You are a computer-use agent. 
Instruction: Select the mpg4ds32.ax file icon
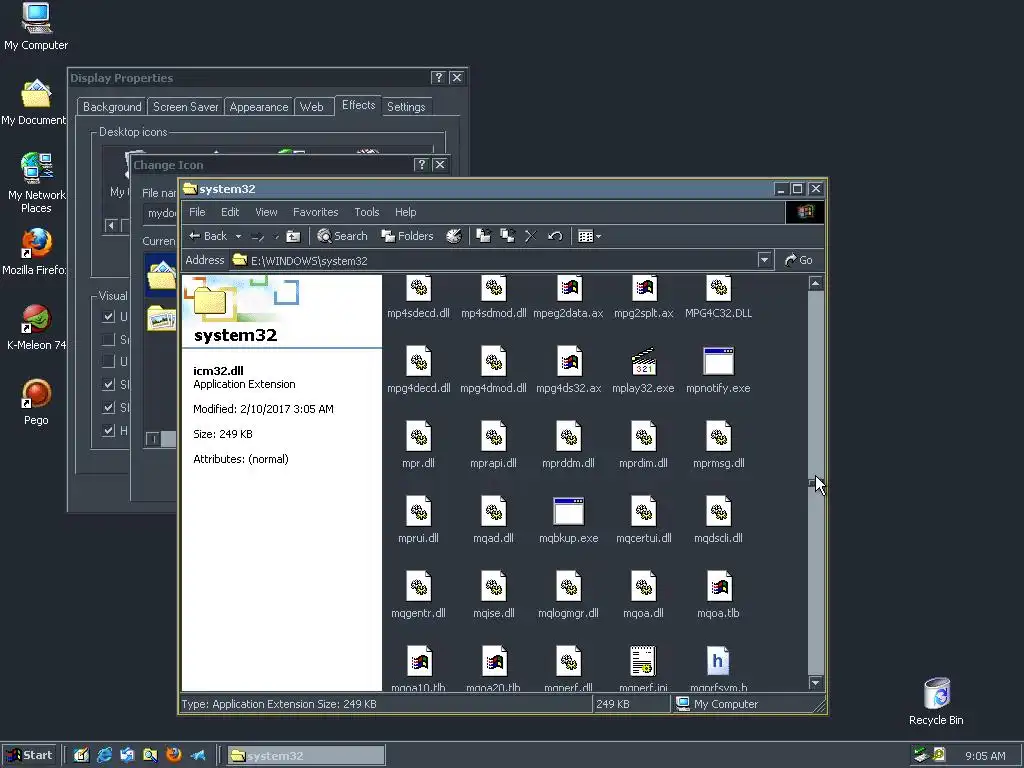(569, 361)
